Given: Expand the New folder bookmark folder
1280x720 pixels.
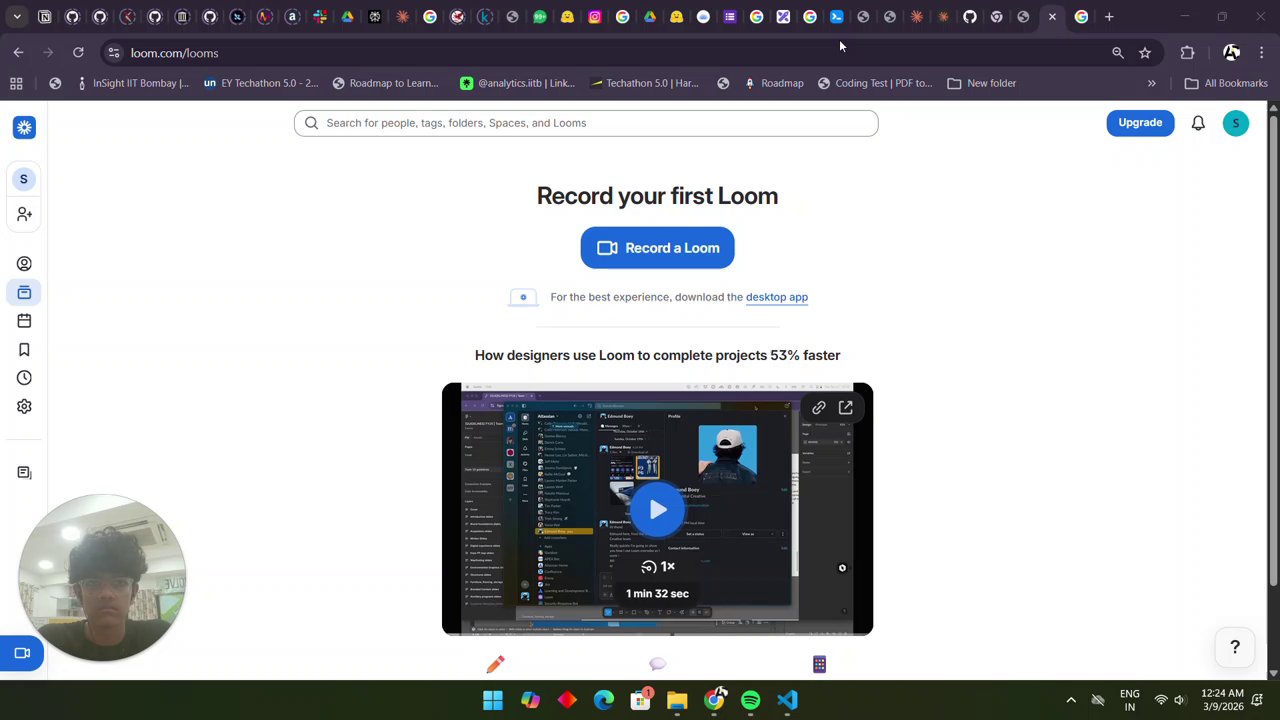Looking at the screenshot, I should [981, 83].
